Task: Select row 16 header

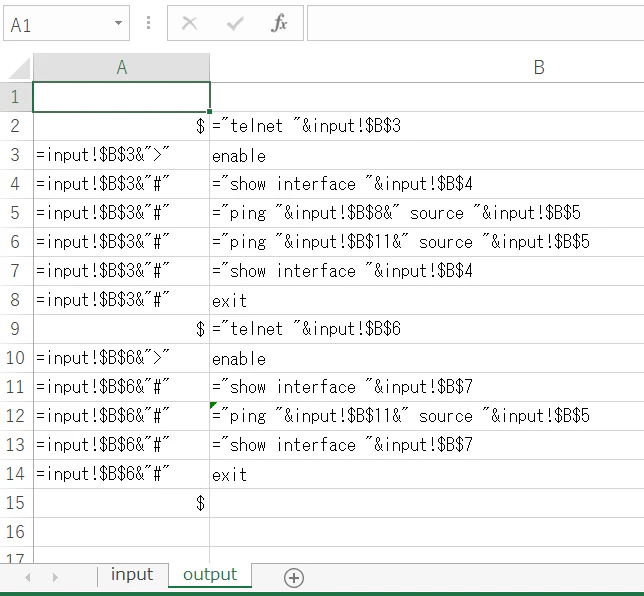Action: (x=16, y=532)
